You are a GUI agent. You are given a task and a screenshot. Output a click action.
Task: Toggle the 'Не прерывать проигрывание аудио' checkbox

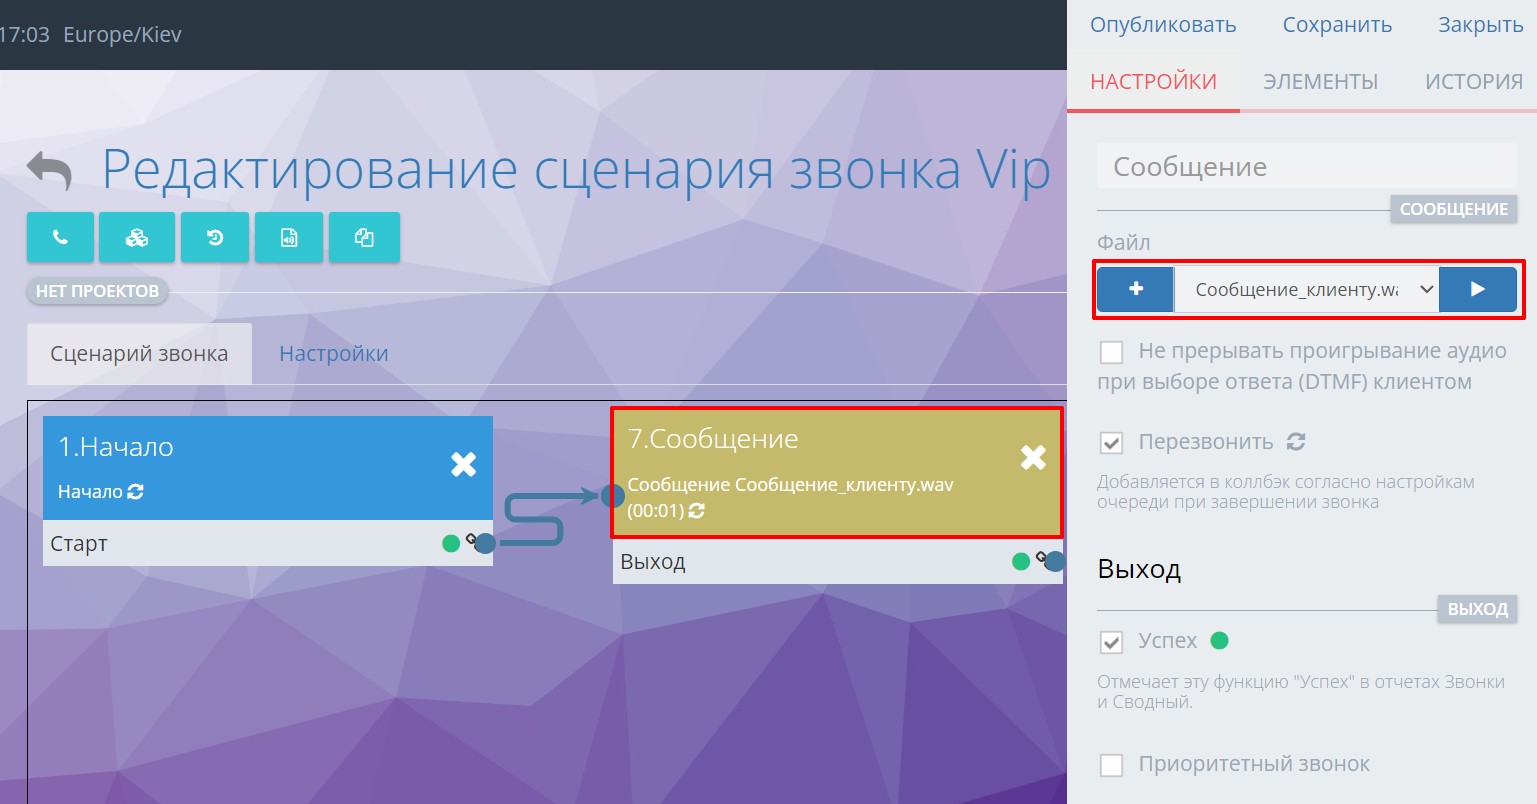1111,352
